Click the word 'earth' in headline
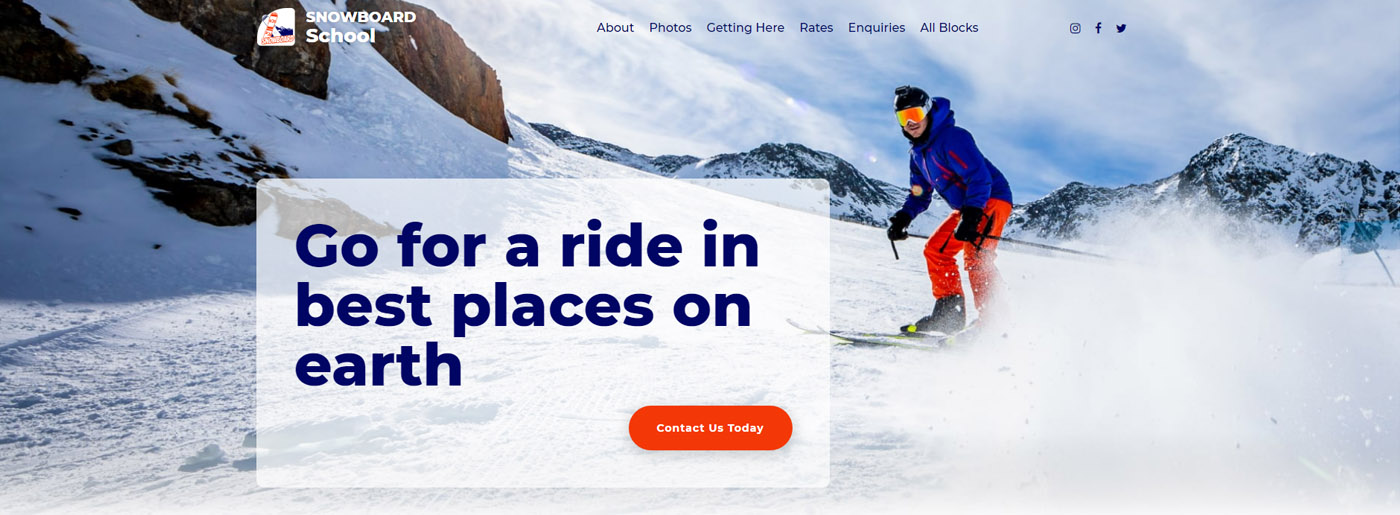 (x=378, y=365)
